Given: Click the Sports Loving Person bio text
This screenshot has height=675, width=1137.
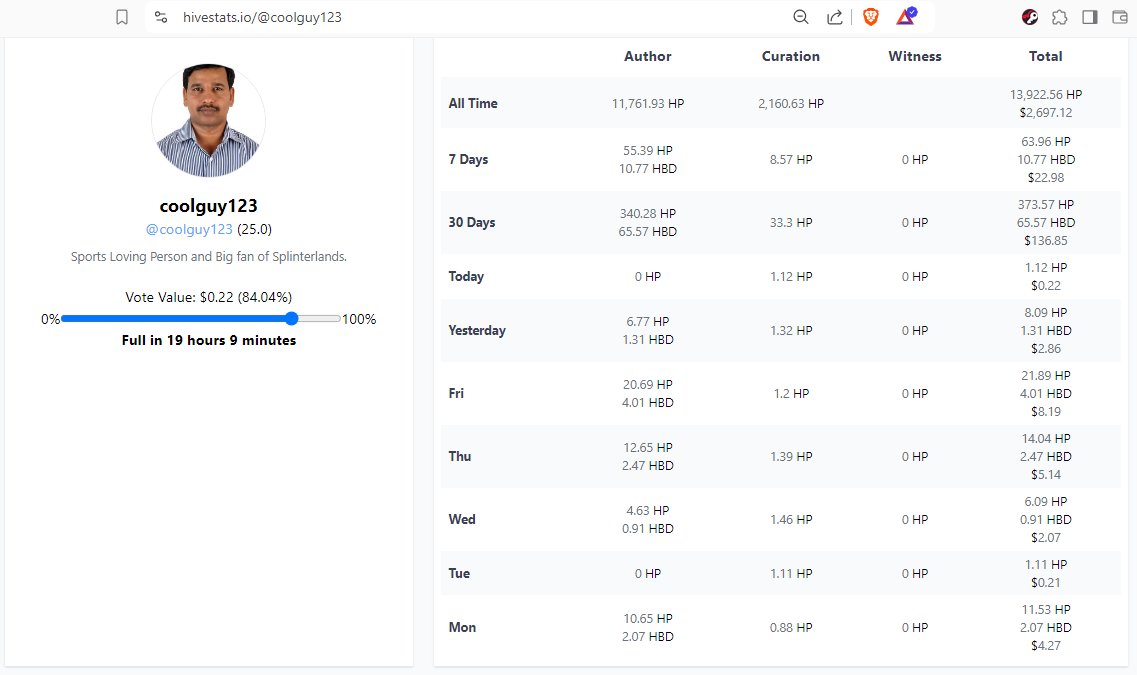Looking at the screenshot, I should [x=209, y=257].
